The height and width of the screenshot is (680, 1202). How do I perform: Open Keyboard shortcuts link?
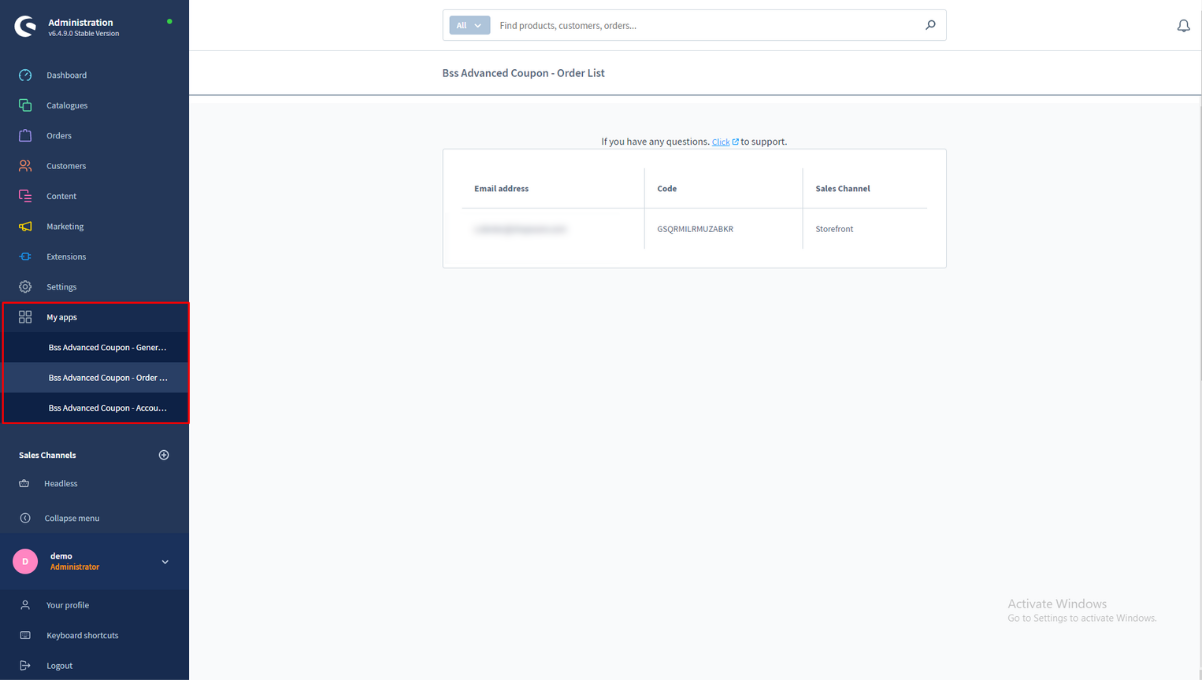click(x=82, y=635)
